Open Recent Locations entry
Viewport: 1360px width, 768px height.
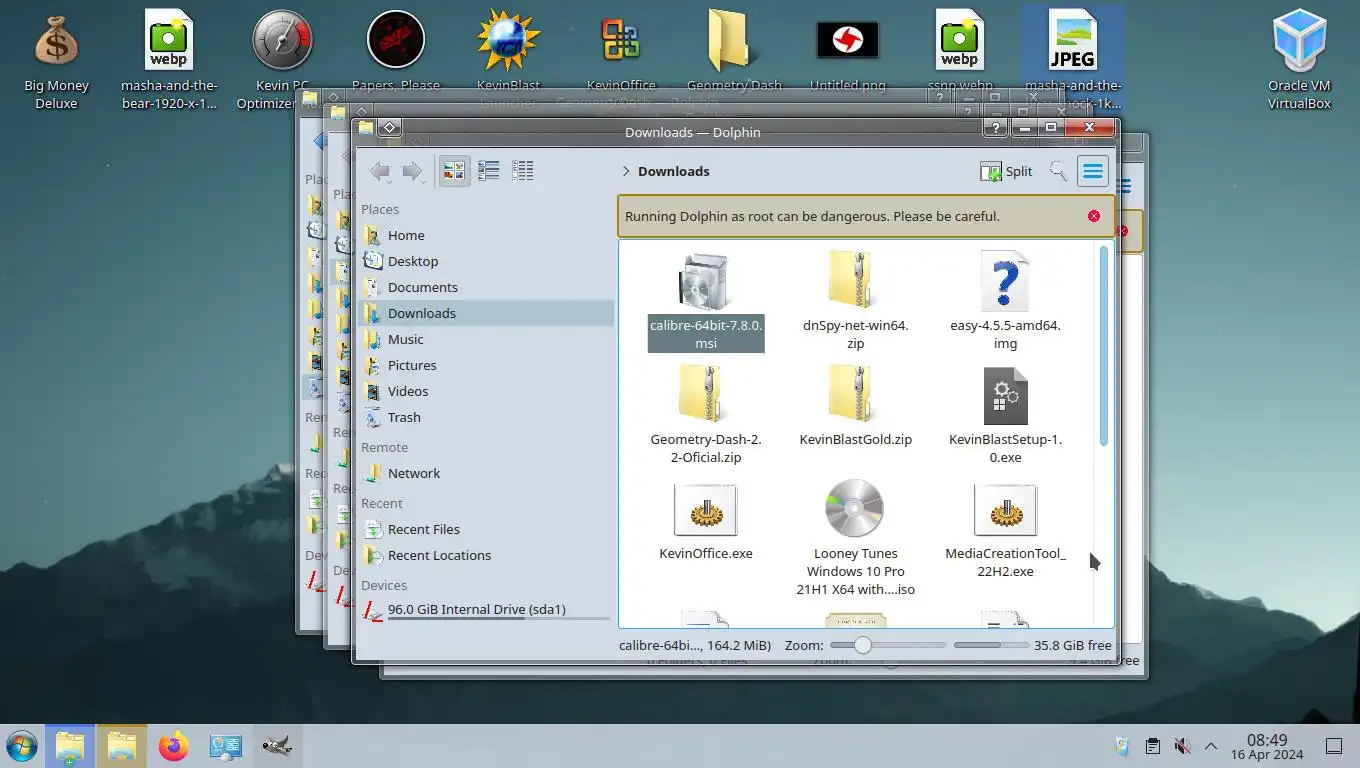(486, 555)
